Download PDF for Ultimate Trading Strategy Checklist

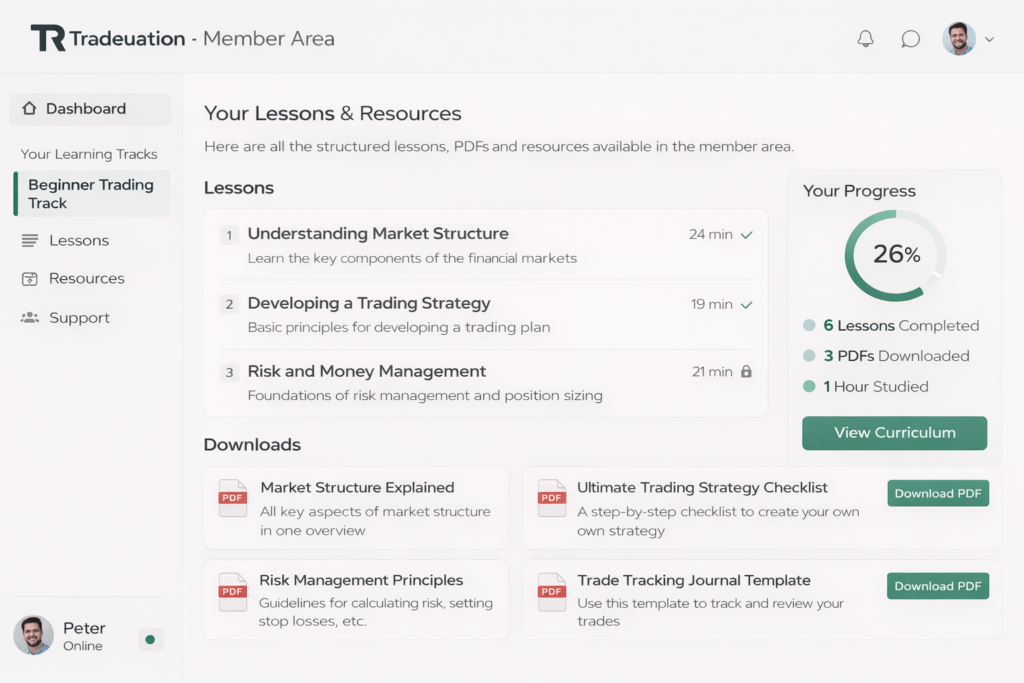937,493
